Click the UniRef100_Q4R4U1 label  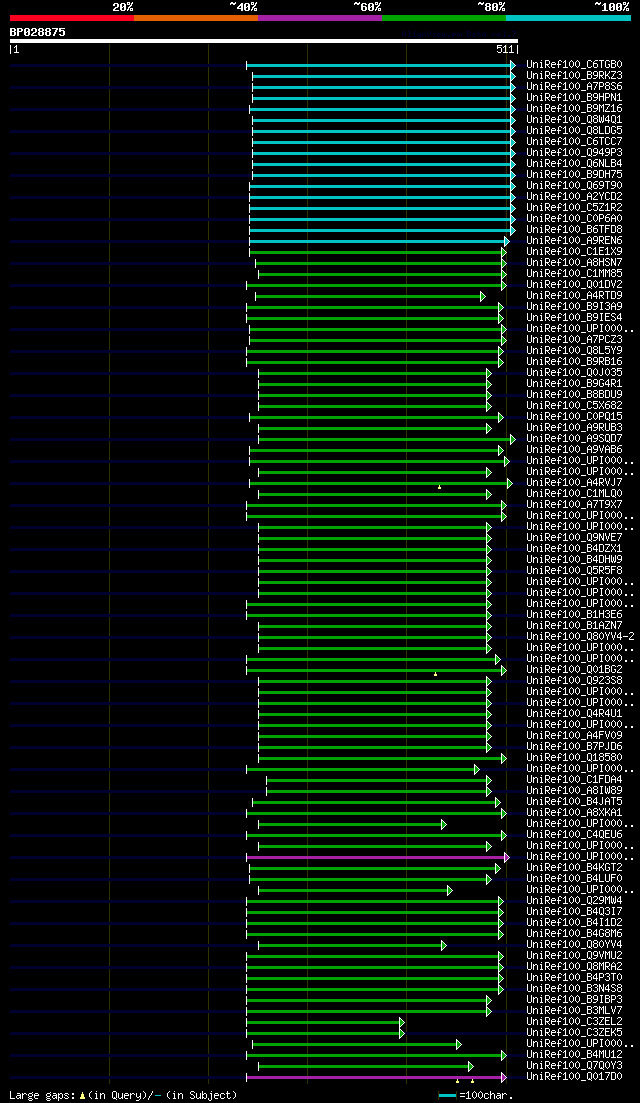pos(574,713)
